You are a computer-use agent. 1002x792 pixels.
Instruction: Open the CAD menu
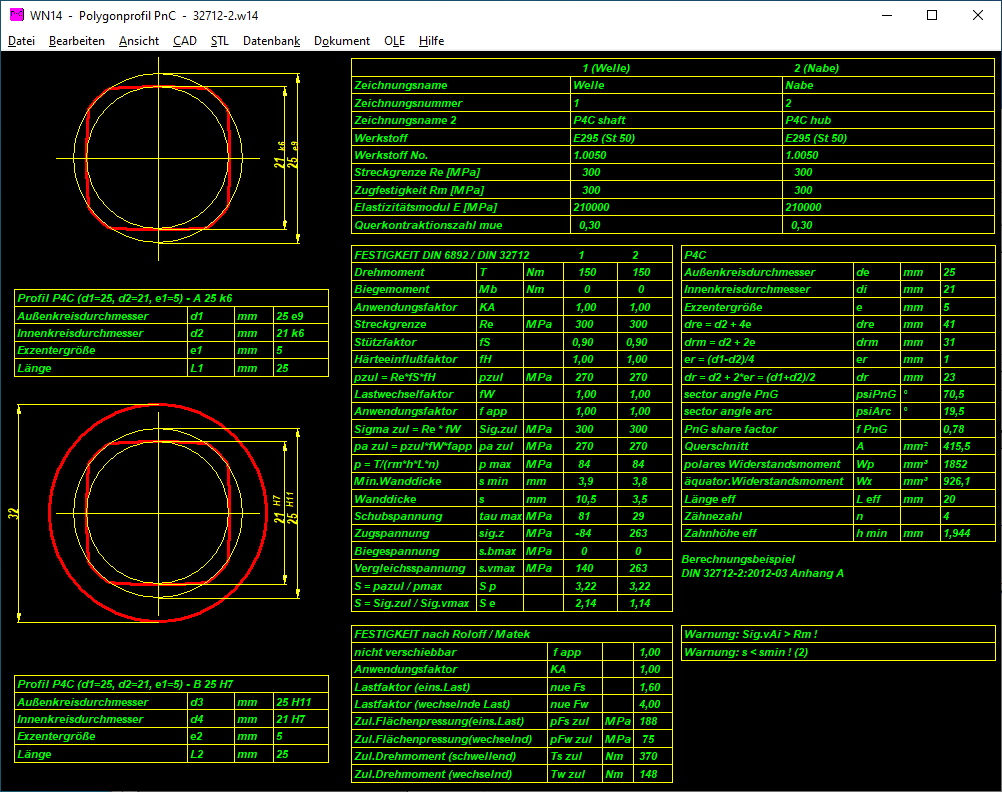click(x=184, y=41)
